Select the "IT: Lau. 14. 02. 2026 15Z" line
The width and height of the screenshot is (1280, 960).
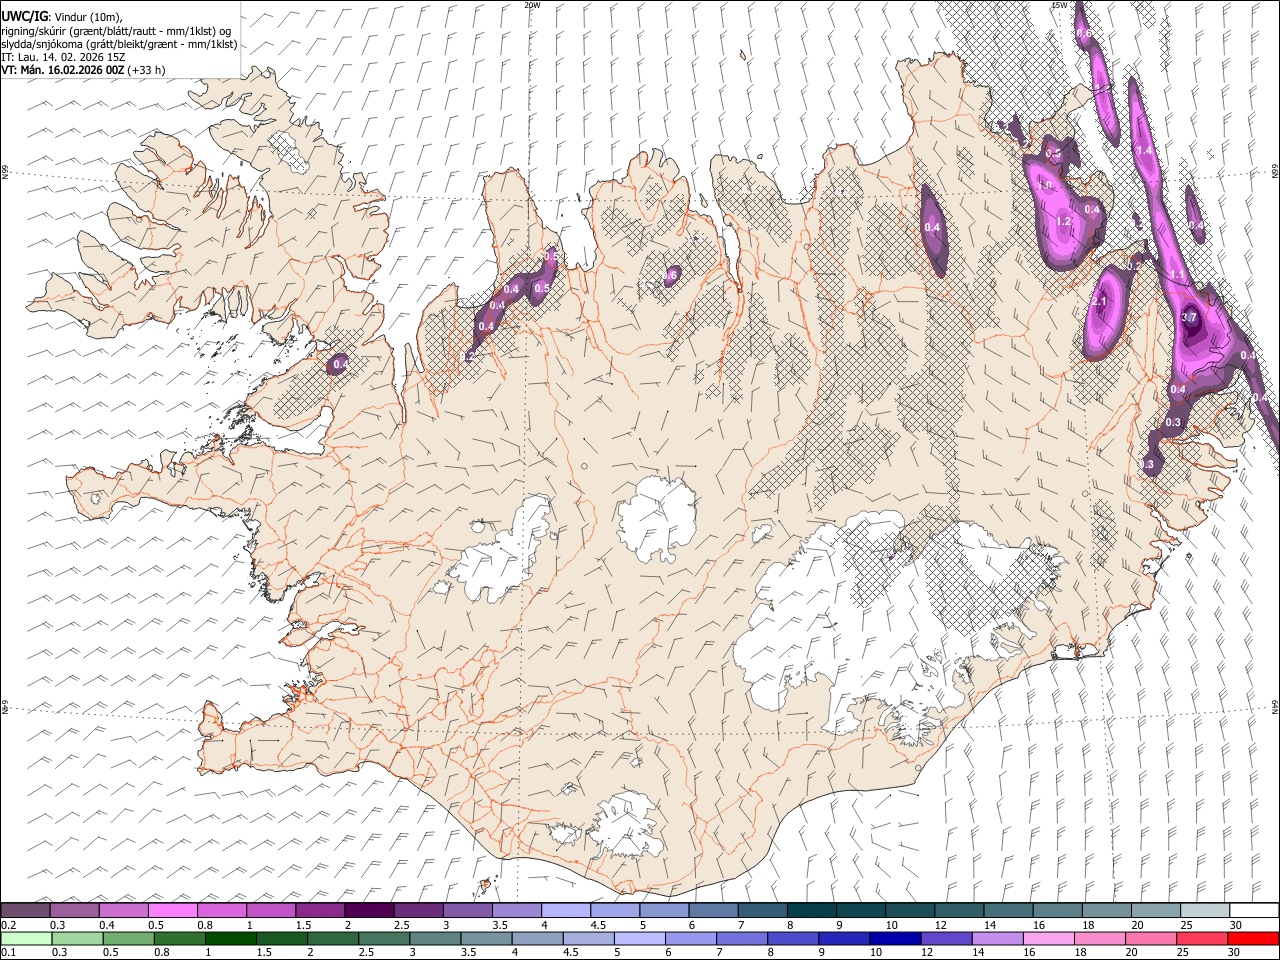tap(63, 57)
